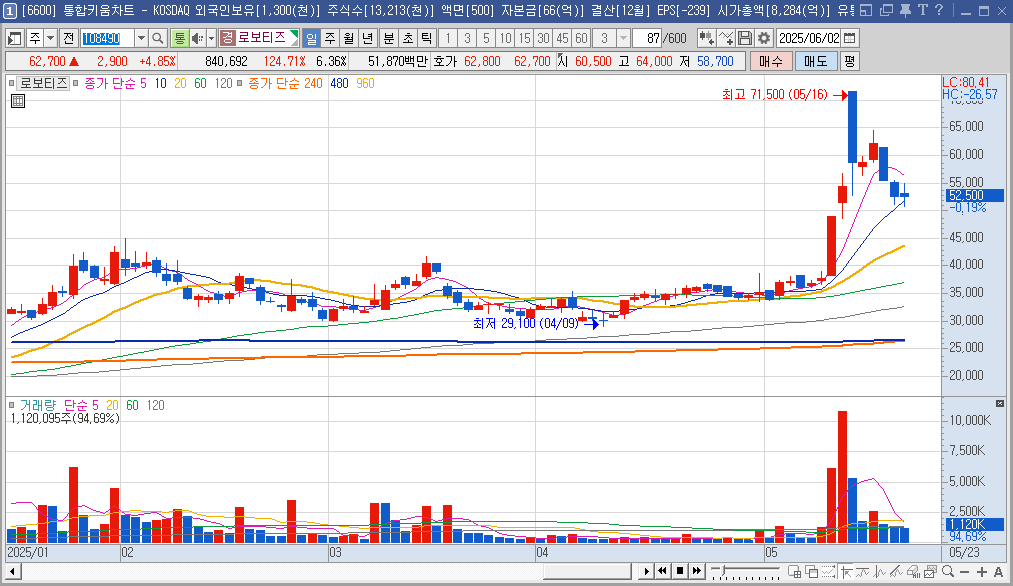Toggle the crosshair cursor mode icon
1013x586 pixels.
click(x=844, y=571)
